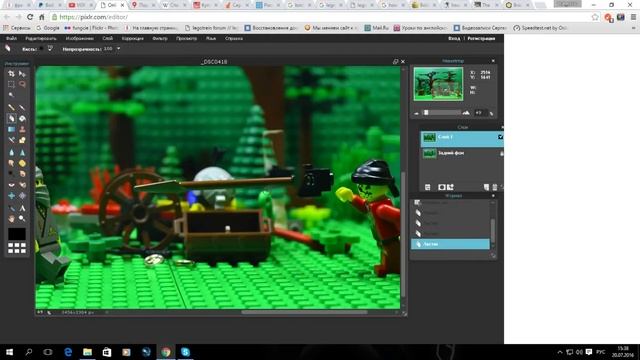Click the Navigator preview thumbnail
Image resolution: width=640 pixels, height=360 pixels.
pyautogui.click(x=438, y=84)
